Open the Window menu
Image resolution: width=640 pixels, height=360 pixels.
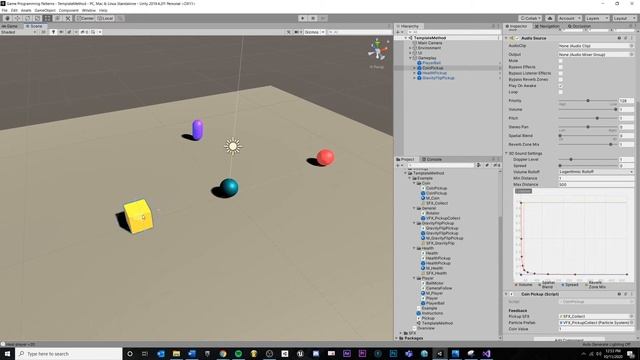[x=89, y=10]
